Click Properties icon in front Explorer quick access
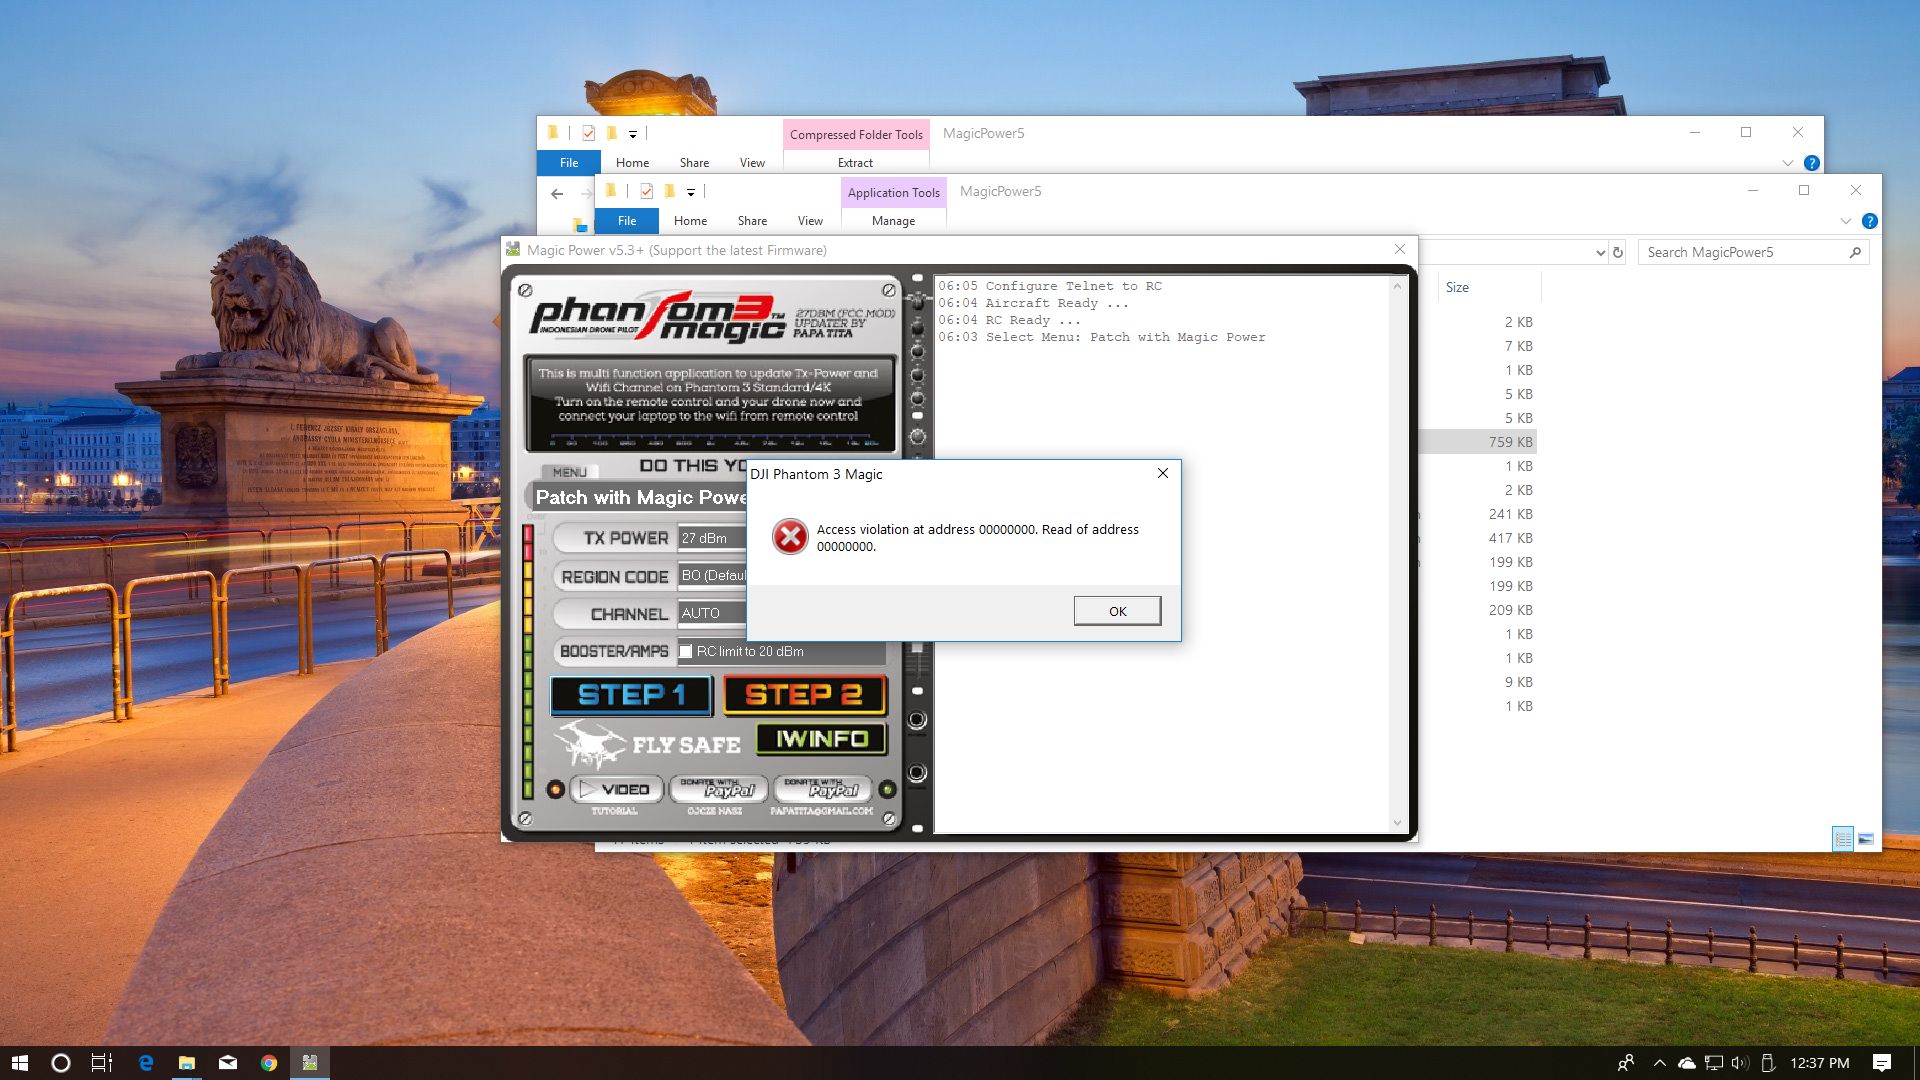Viewport: 1920px width, 1080px height. [646, 191]
